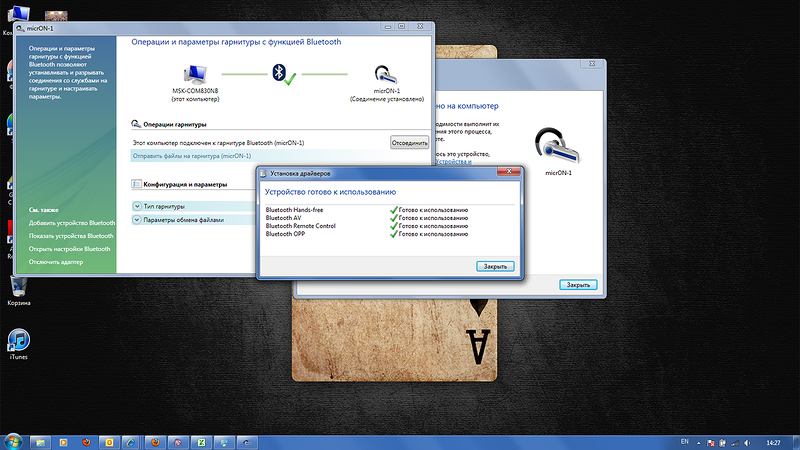Click Показать устройства Bluetooth link
This screenshot has width=800, height=450.
[71, 236]
